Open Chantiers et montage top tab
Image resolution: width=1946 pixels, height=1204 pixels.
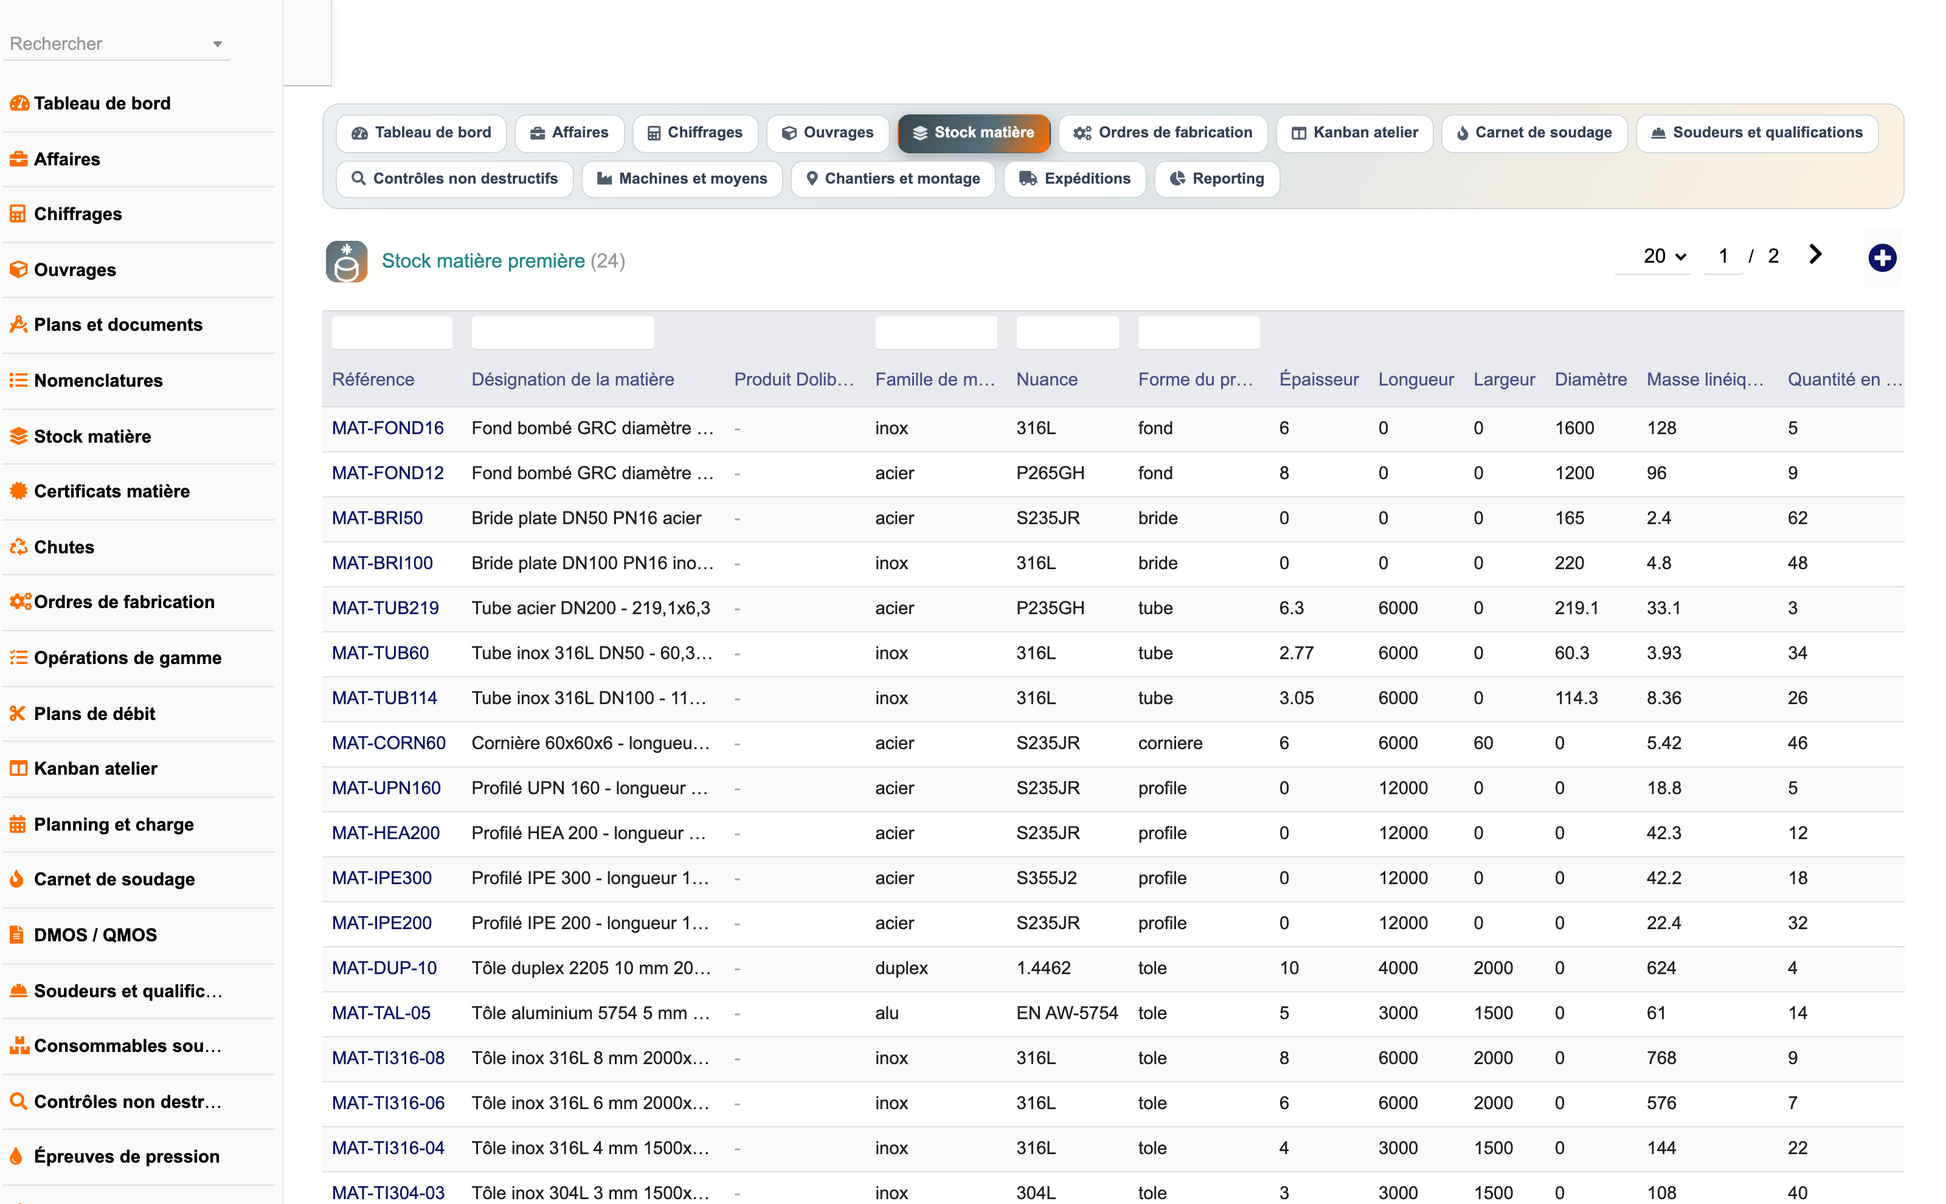click(893, 179)
